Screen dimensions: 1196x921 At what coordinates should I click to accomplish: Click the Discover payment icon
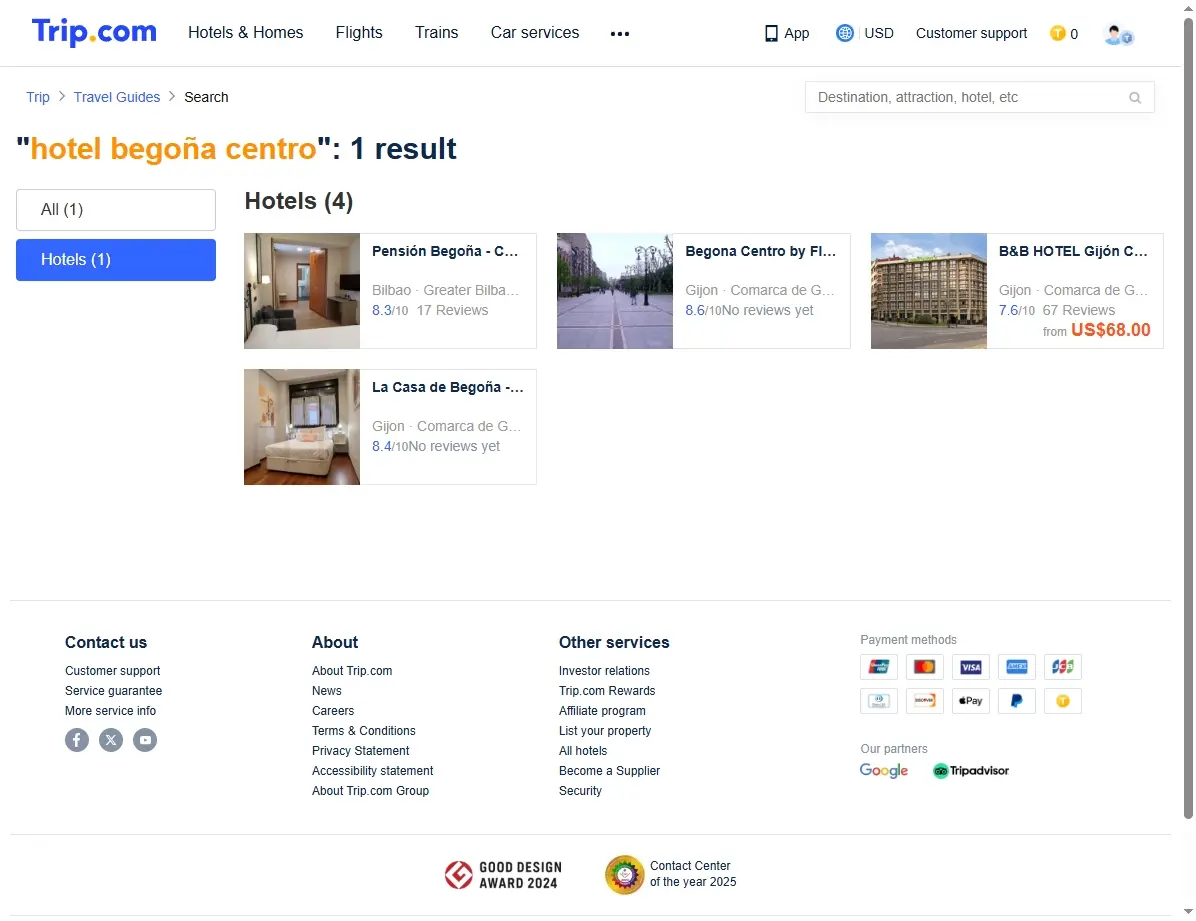(924, 700)
